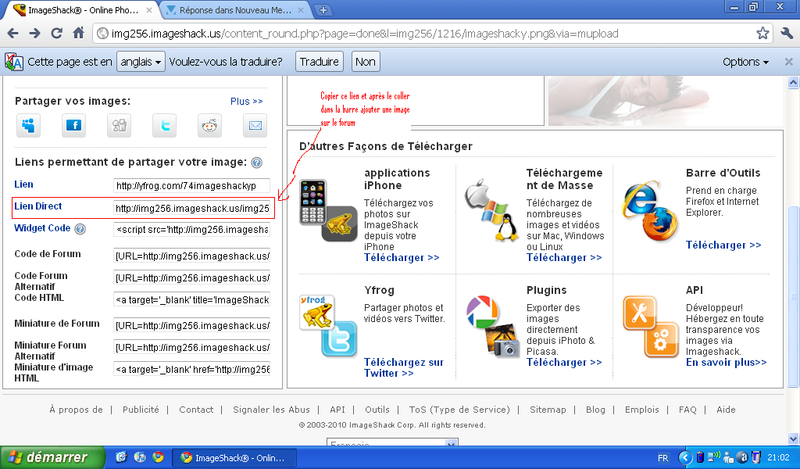
Task: Click page scrollbar up arrow
Action: (x=793, y=82)
